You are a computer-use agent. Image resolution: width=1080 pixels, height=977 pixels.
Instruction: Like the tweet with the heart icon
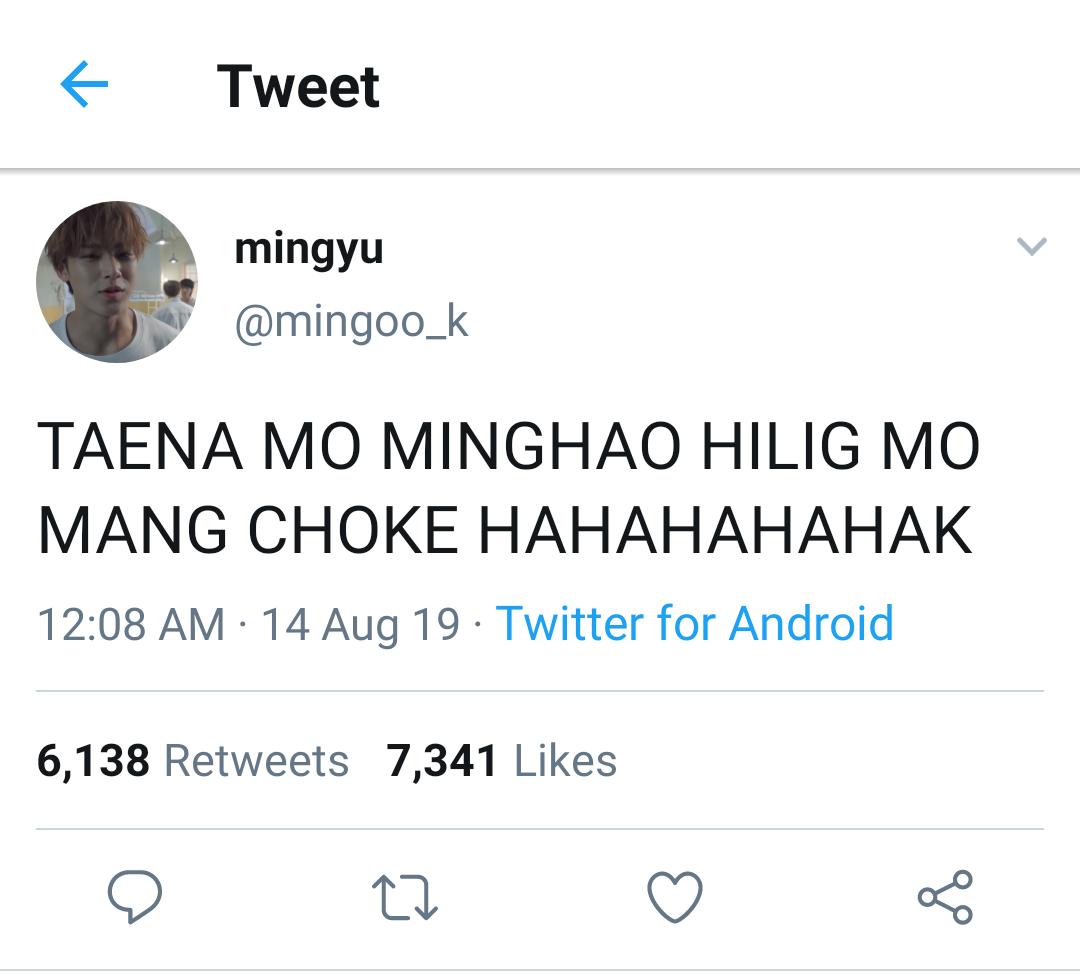675,896
